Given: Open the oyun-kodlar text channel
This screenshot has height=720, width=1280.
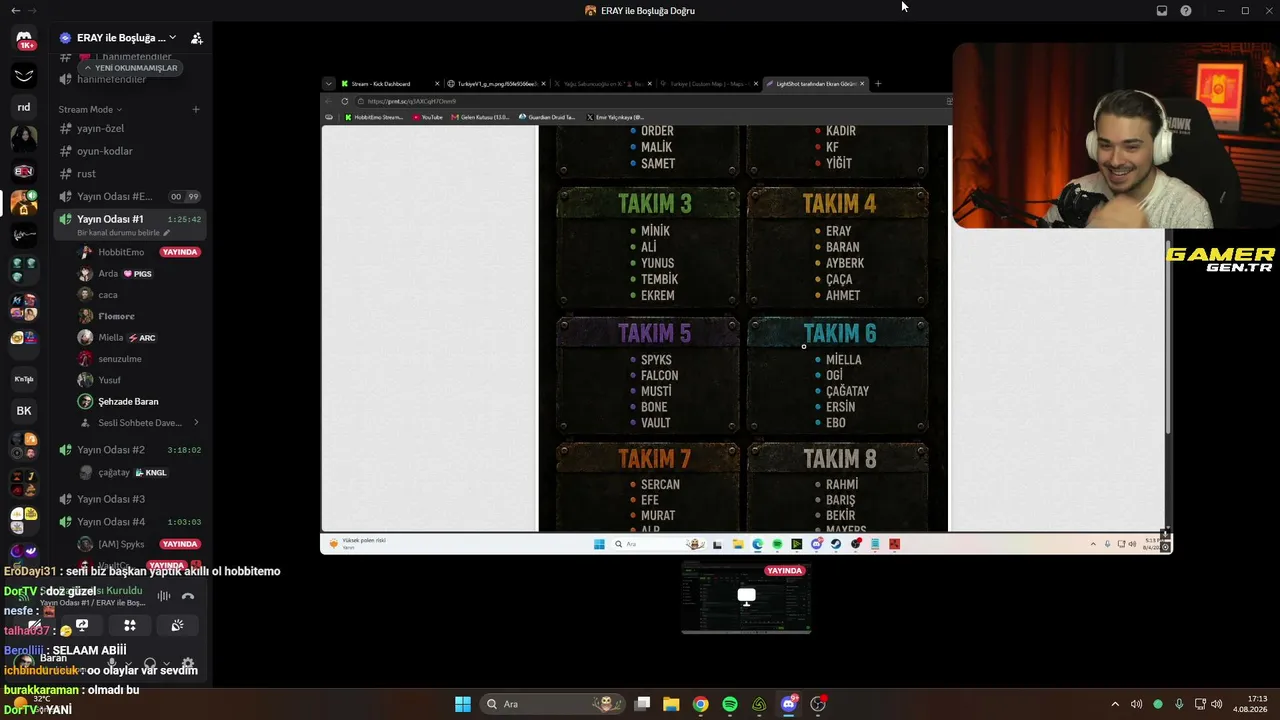Looking at the screenshot, I should pyautogui.click(x=130, y=151).
